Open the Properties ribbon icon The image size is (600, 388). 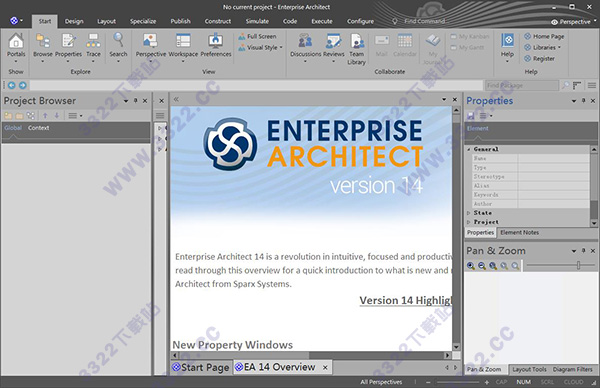68,41
